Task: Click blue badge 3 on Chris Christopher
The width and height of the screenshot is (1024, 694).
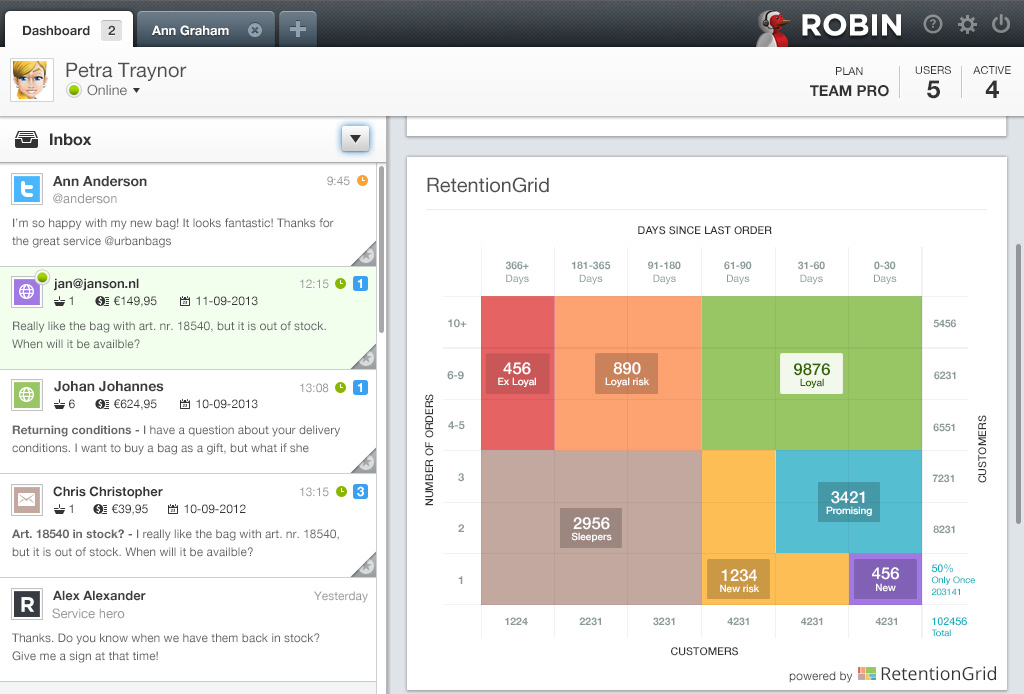Action: click(360, 491)
